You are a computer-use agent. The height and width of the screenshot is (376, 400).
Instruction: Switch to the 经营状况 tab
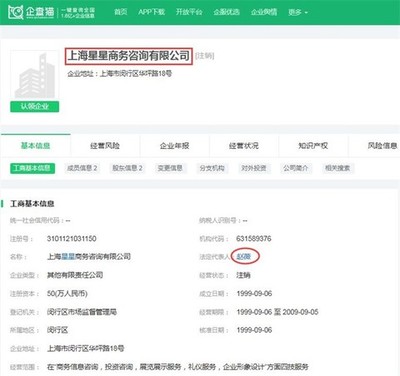[244, 146]
